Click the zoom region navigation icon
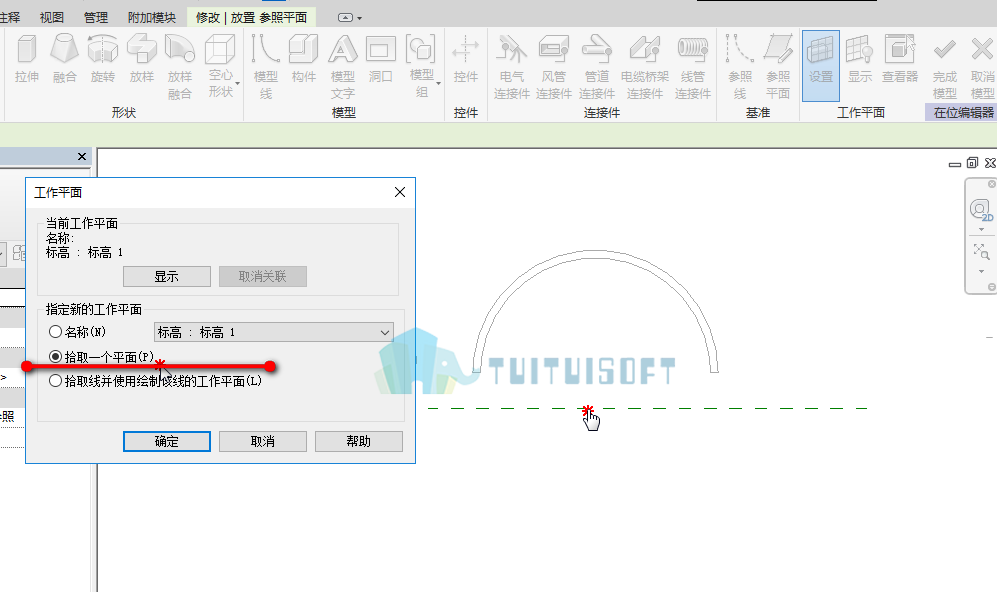This screenshot has width=997, height=592. click(x=981, y=252)
